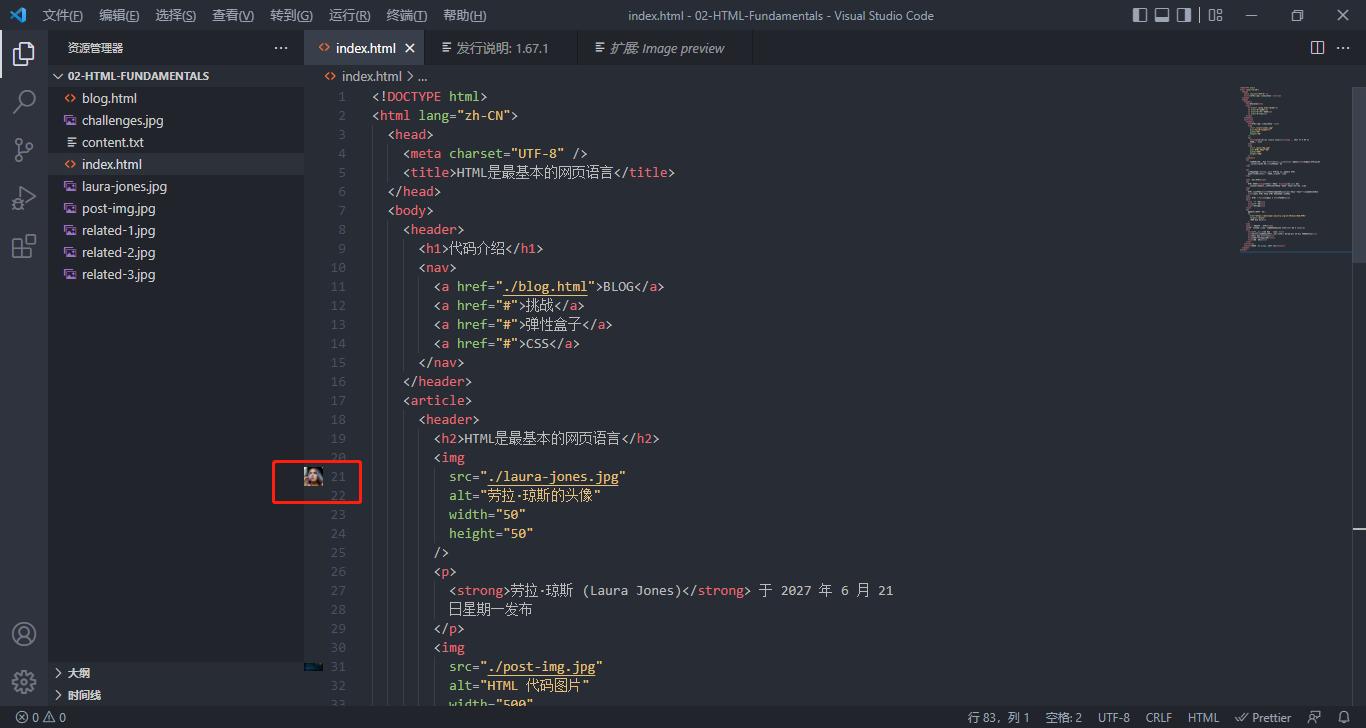Open the Search view
This screenshot has height=728, width=1366.
[24, 101]
